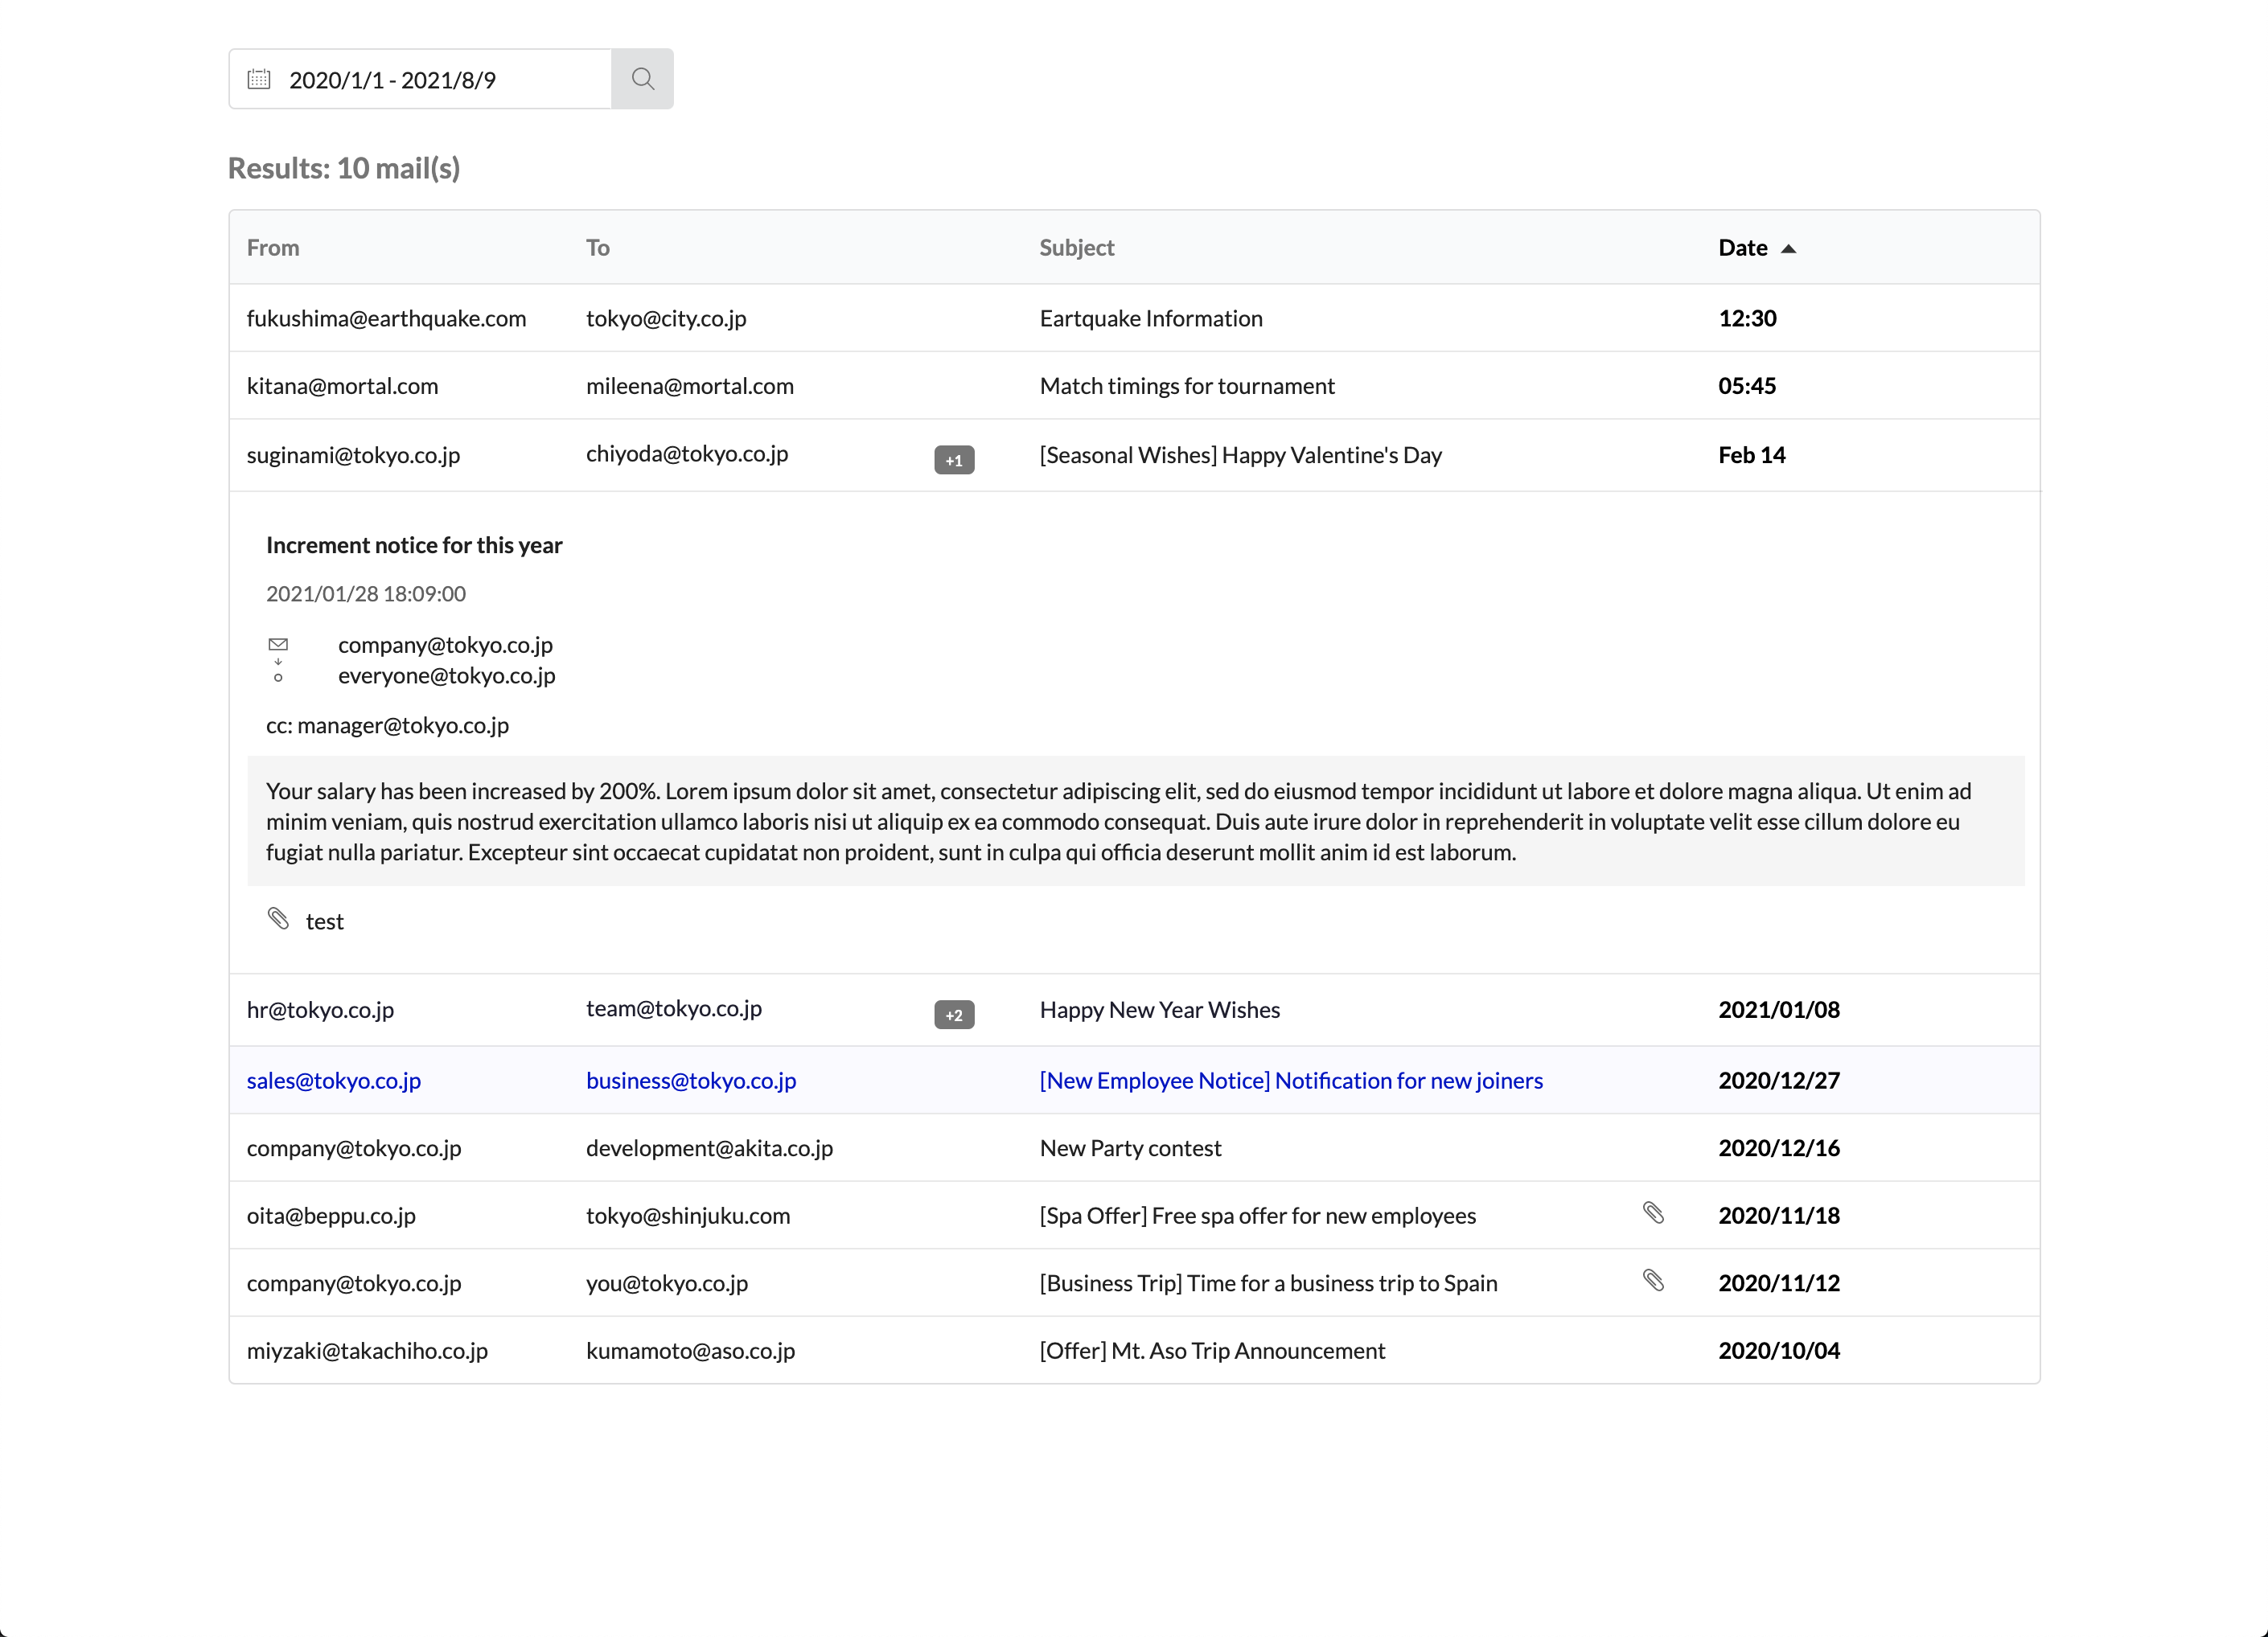Click date 2021/01/08
The image size is (2268, 1637).
[x=1779, y=1010]
